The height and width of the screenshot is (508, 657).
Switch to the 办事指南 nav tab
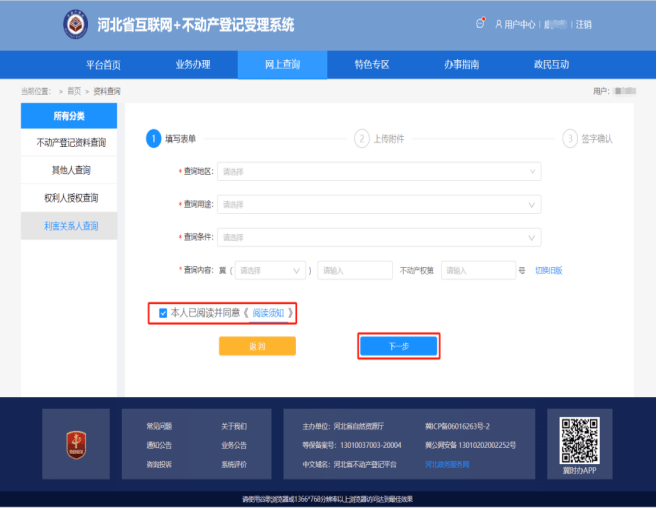pos(461,64)
